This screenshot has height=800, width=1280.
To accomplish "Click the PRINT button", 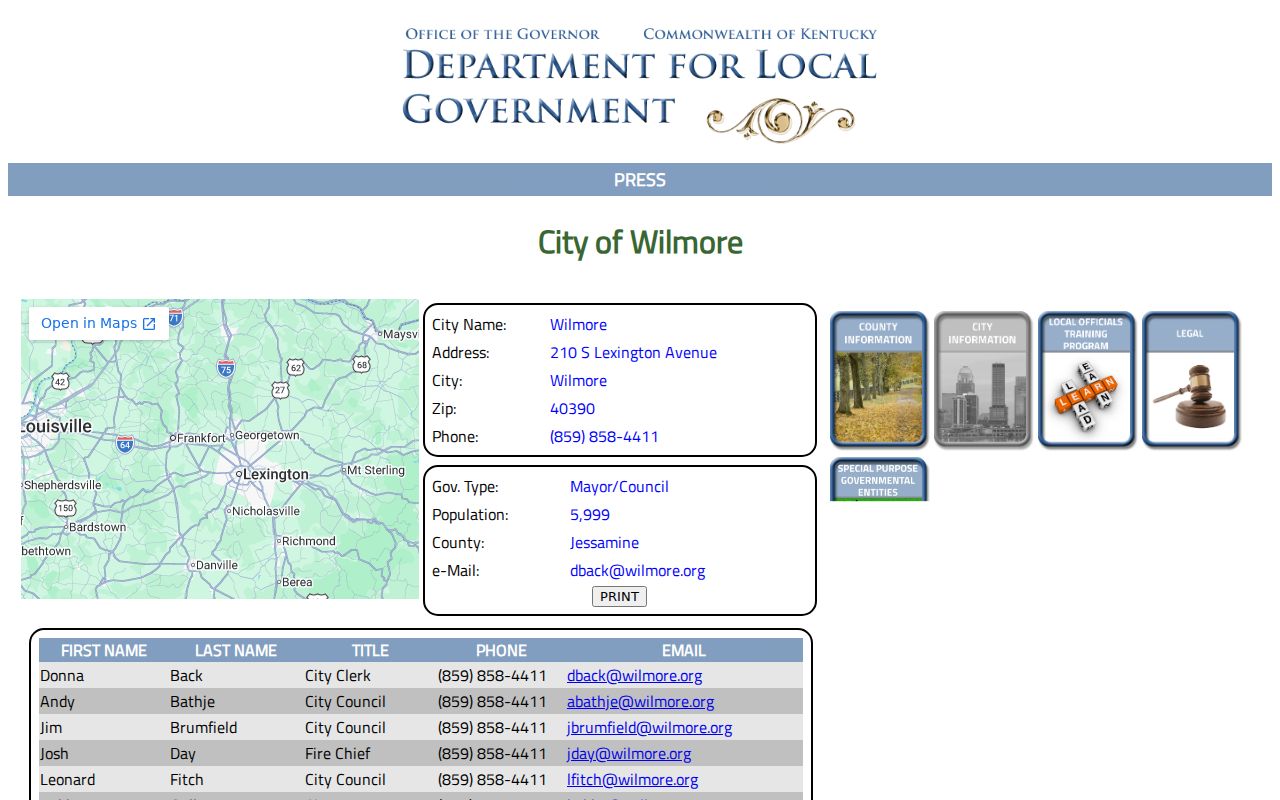I will click(x=619, y=597).
